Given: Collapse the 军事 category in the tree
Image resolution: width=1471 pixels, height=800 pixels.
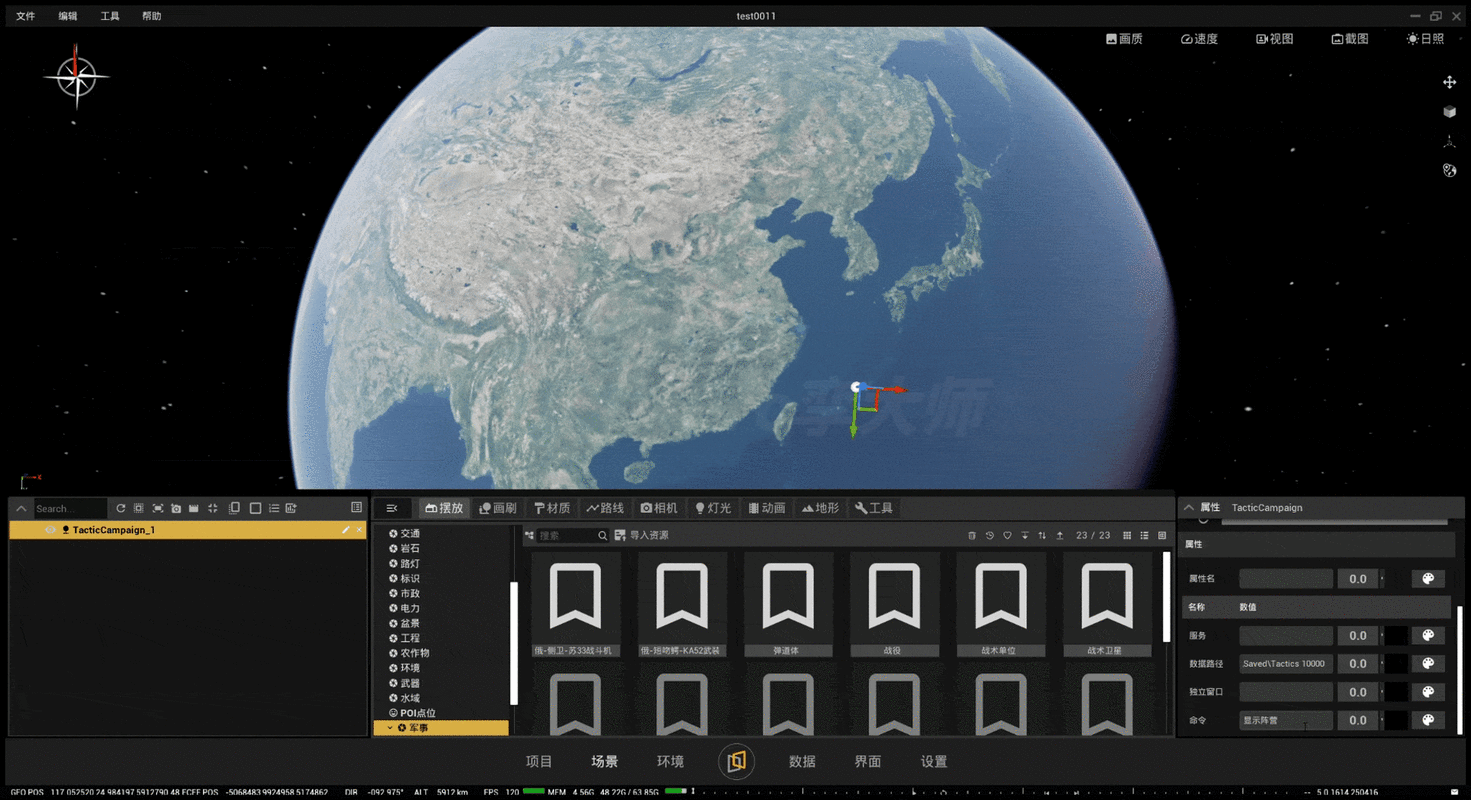Looking at the screenshot, I should [390, 728].
